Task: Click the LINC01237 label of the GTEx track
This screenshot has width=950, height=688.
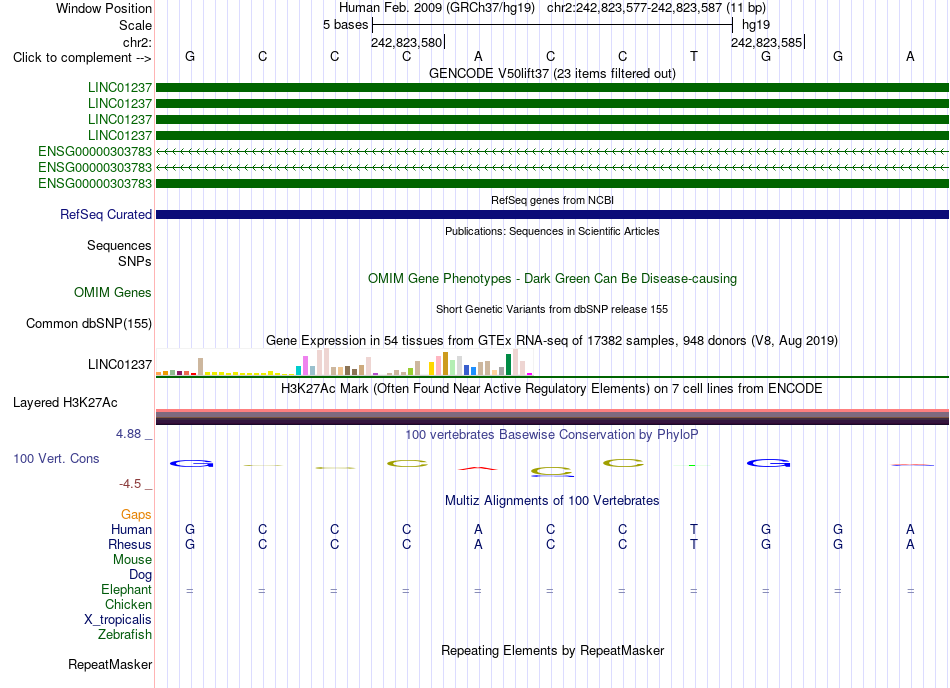Action: [120, 365]
